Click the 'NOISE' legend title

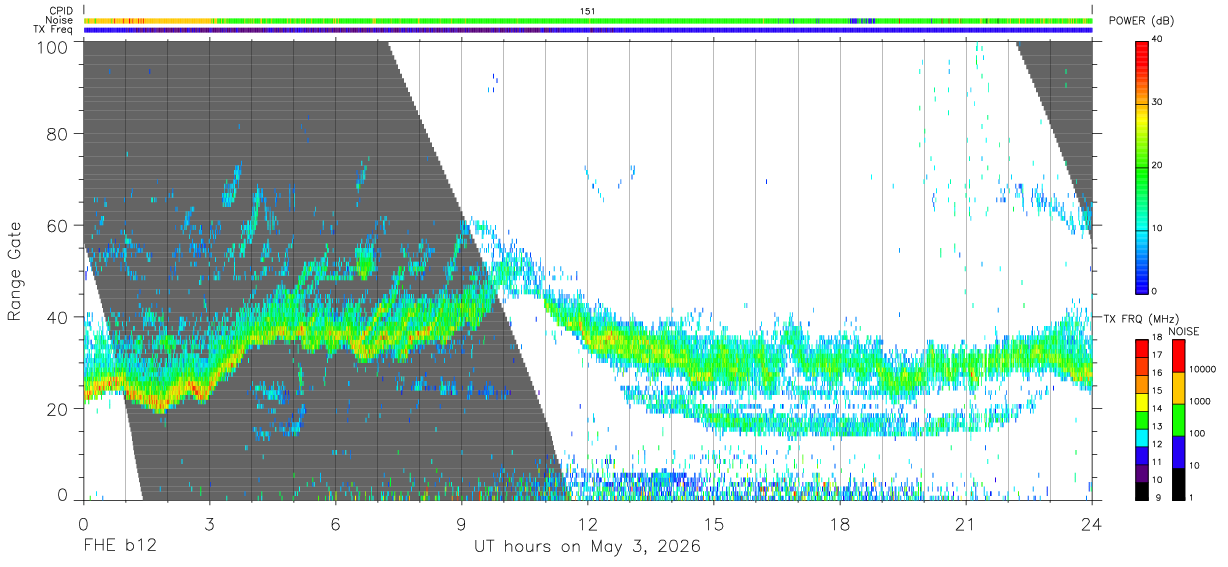coord(1183,331)
